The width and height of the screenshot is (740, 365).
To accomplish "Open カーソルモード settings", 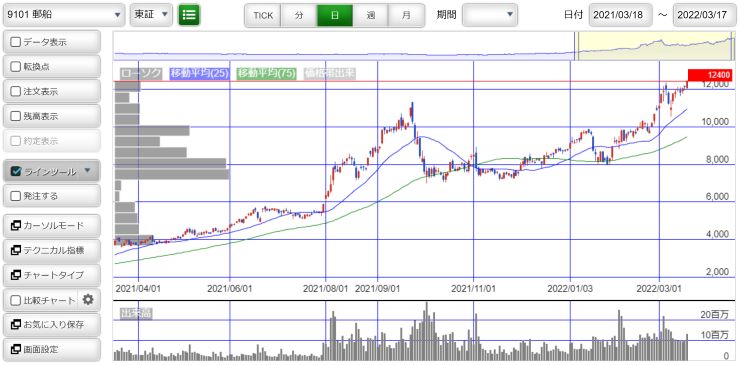I will (52, 226).
